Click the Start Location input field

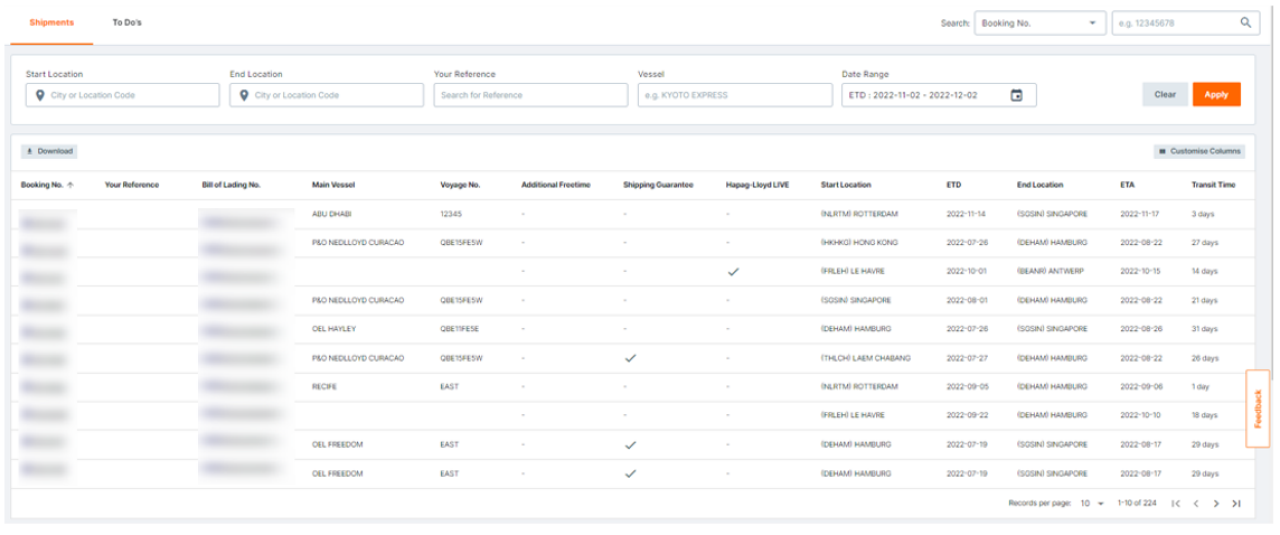123,95
